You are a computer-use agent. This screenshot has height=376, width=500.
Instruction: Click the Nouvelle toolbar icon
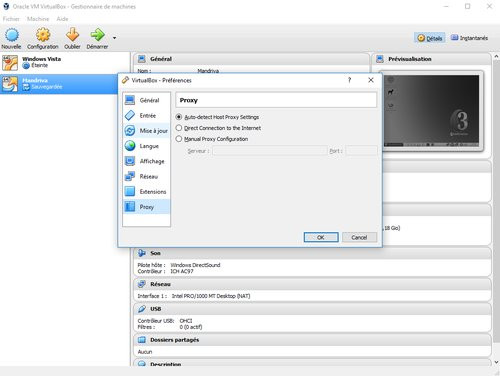pyautogui.click(x=12, y=35)
